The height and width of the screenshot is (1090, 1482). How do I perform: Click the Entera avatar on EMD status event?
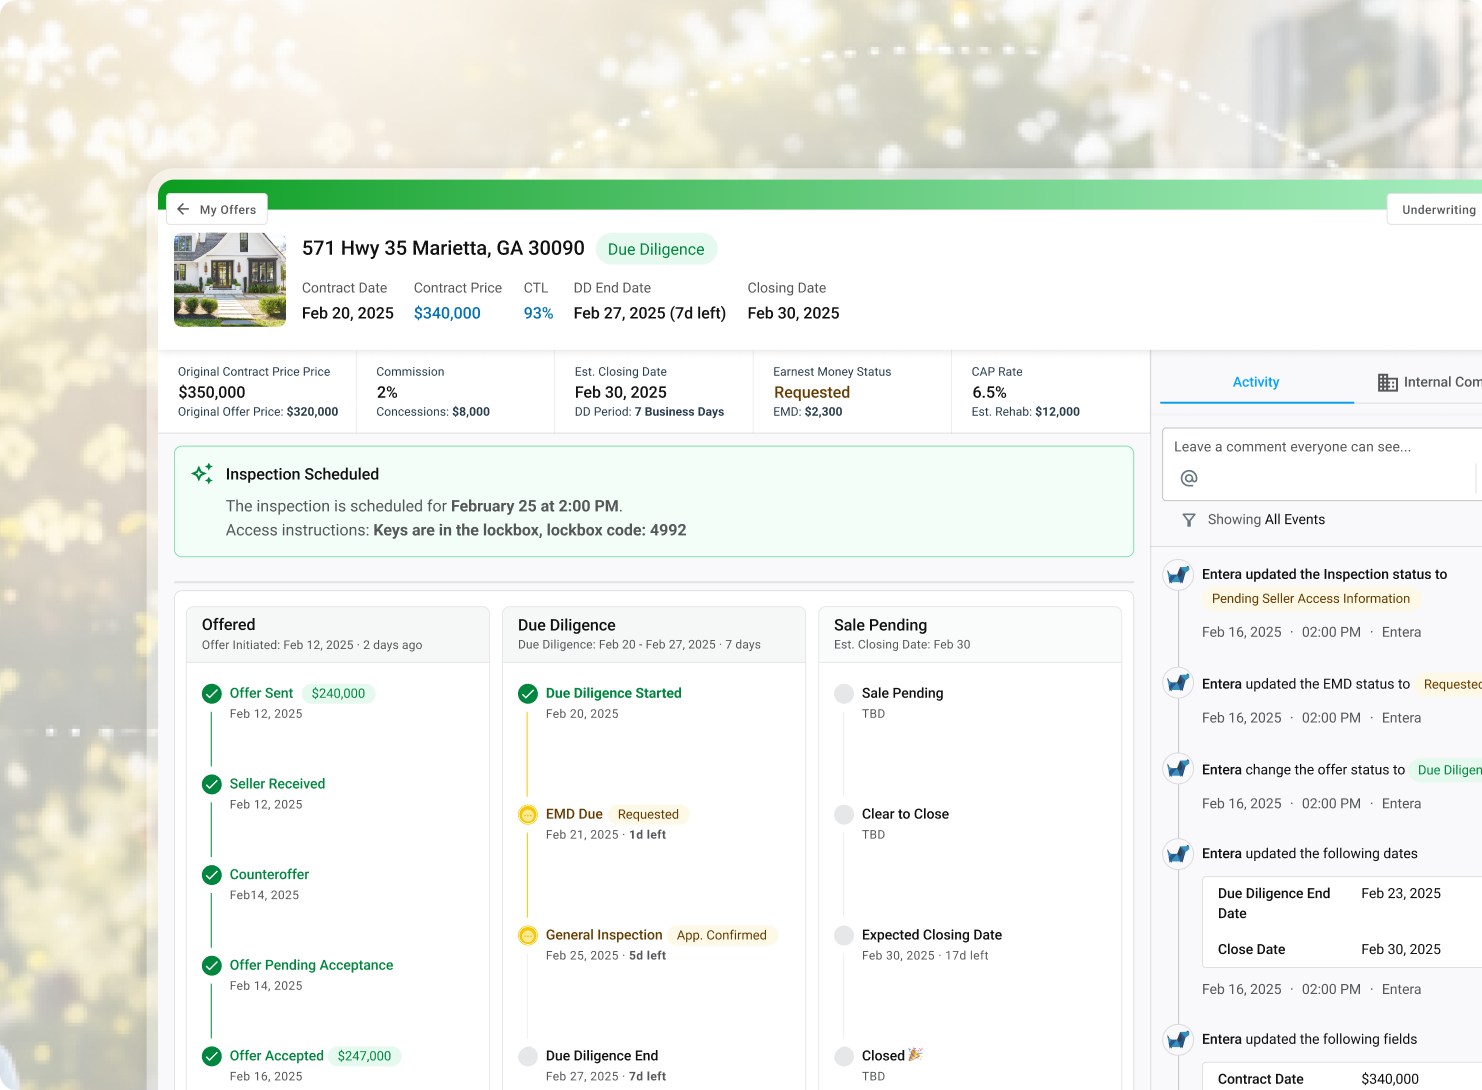[1178, 683]
